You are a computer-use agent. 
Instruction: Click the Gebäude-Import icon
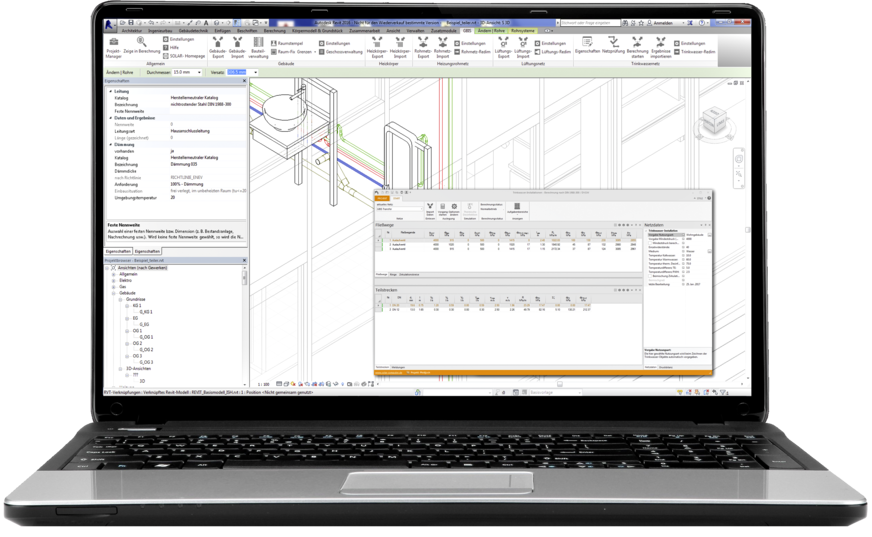[x=236, y=45]
